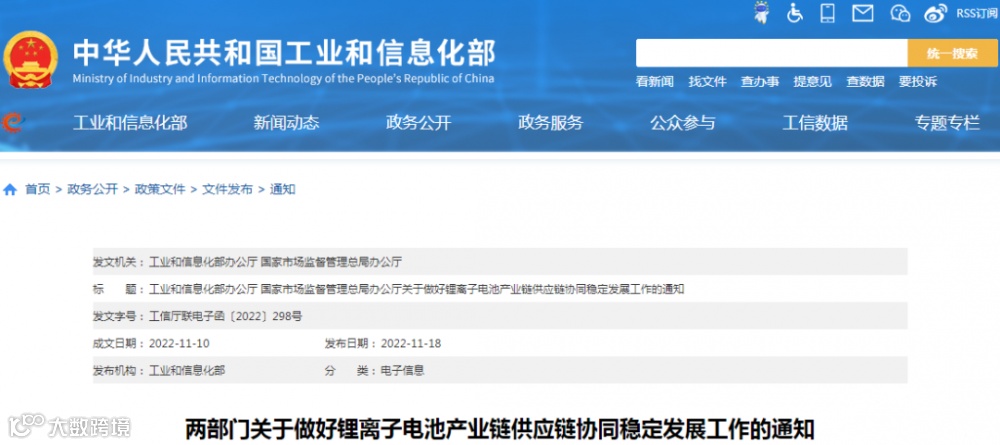
Task: Select the document number 工信厅联电子函〔2022〕298号
Action: click(x=226, y=316)
